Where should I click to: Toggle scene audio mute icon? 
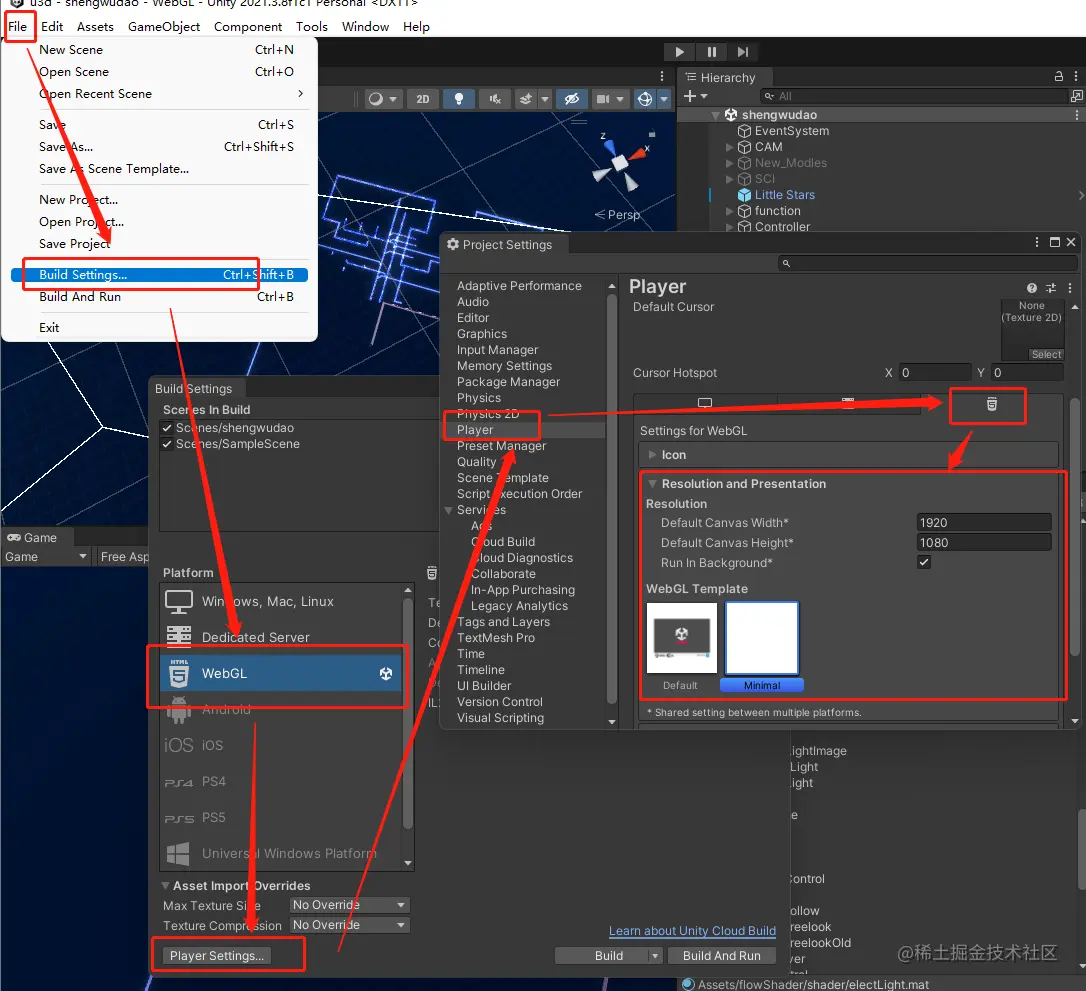(x=495, y=99)
